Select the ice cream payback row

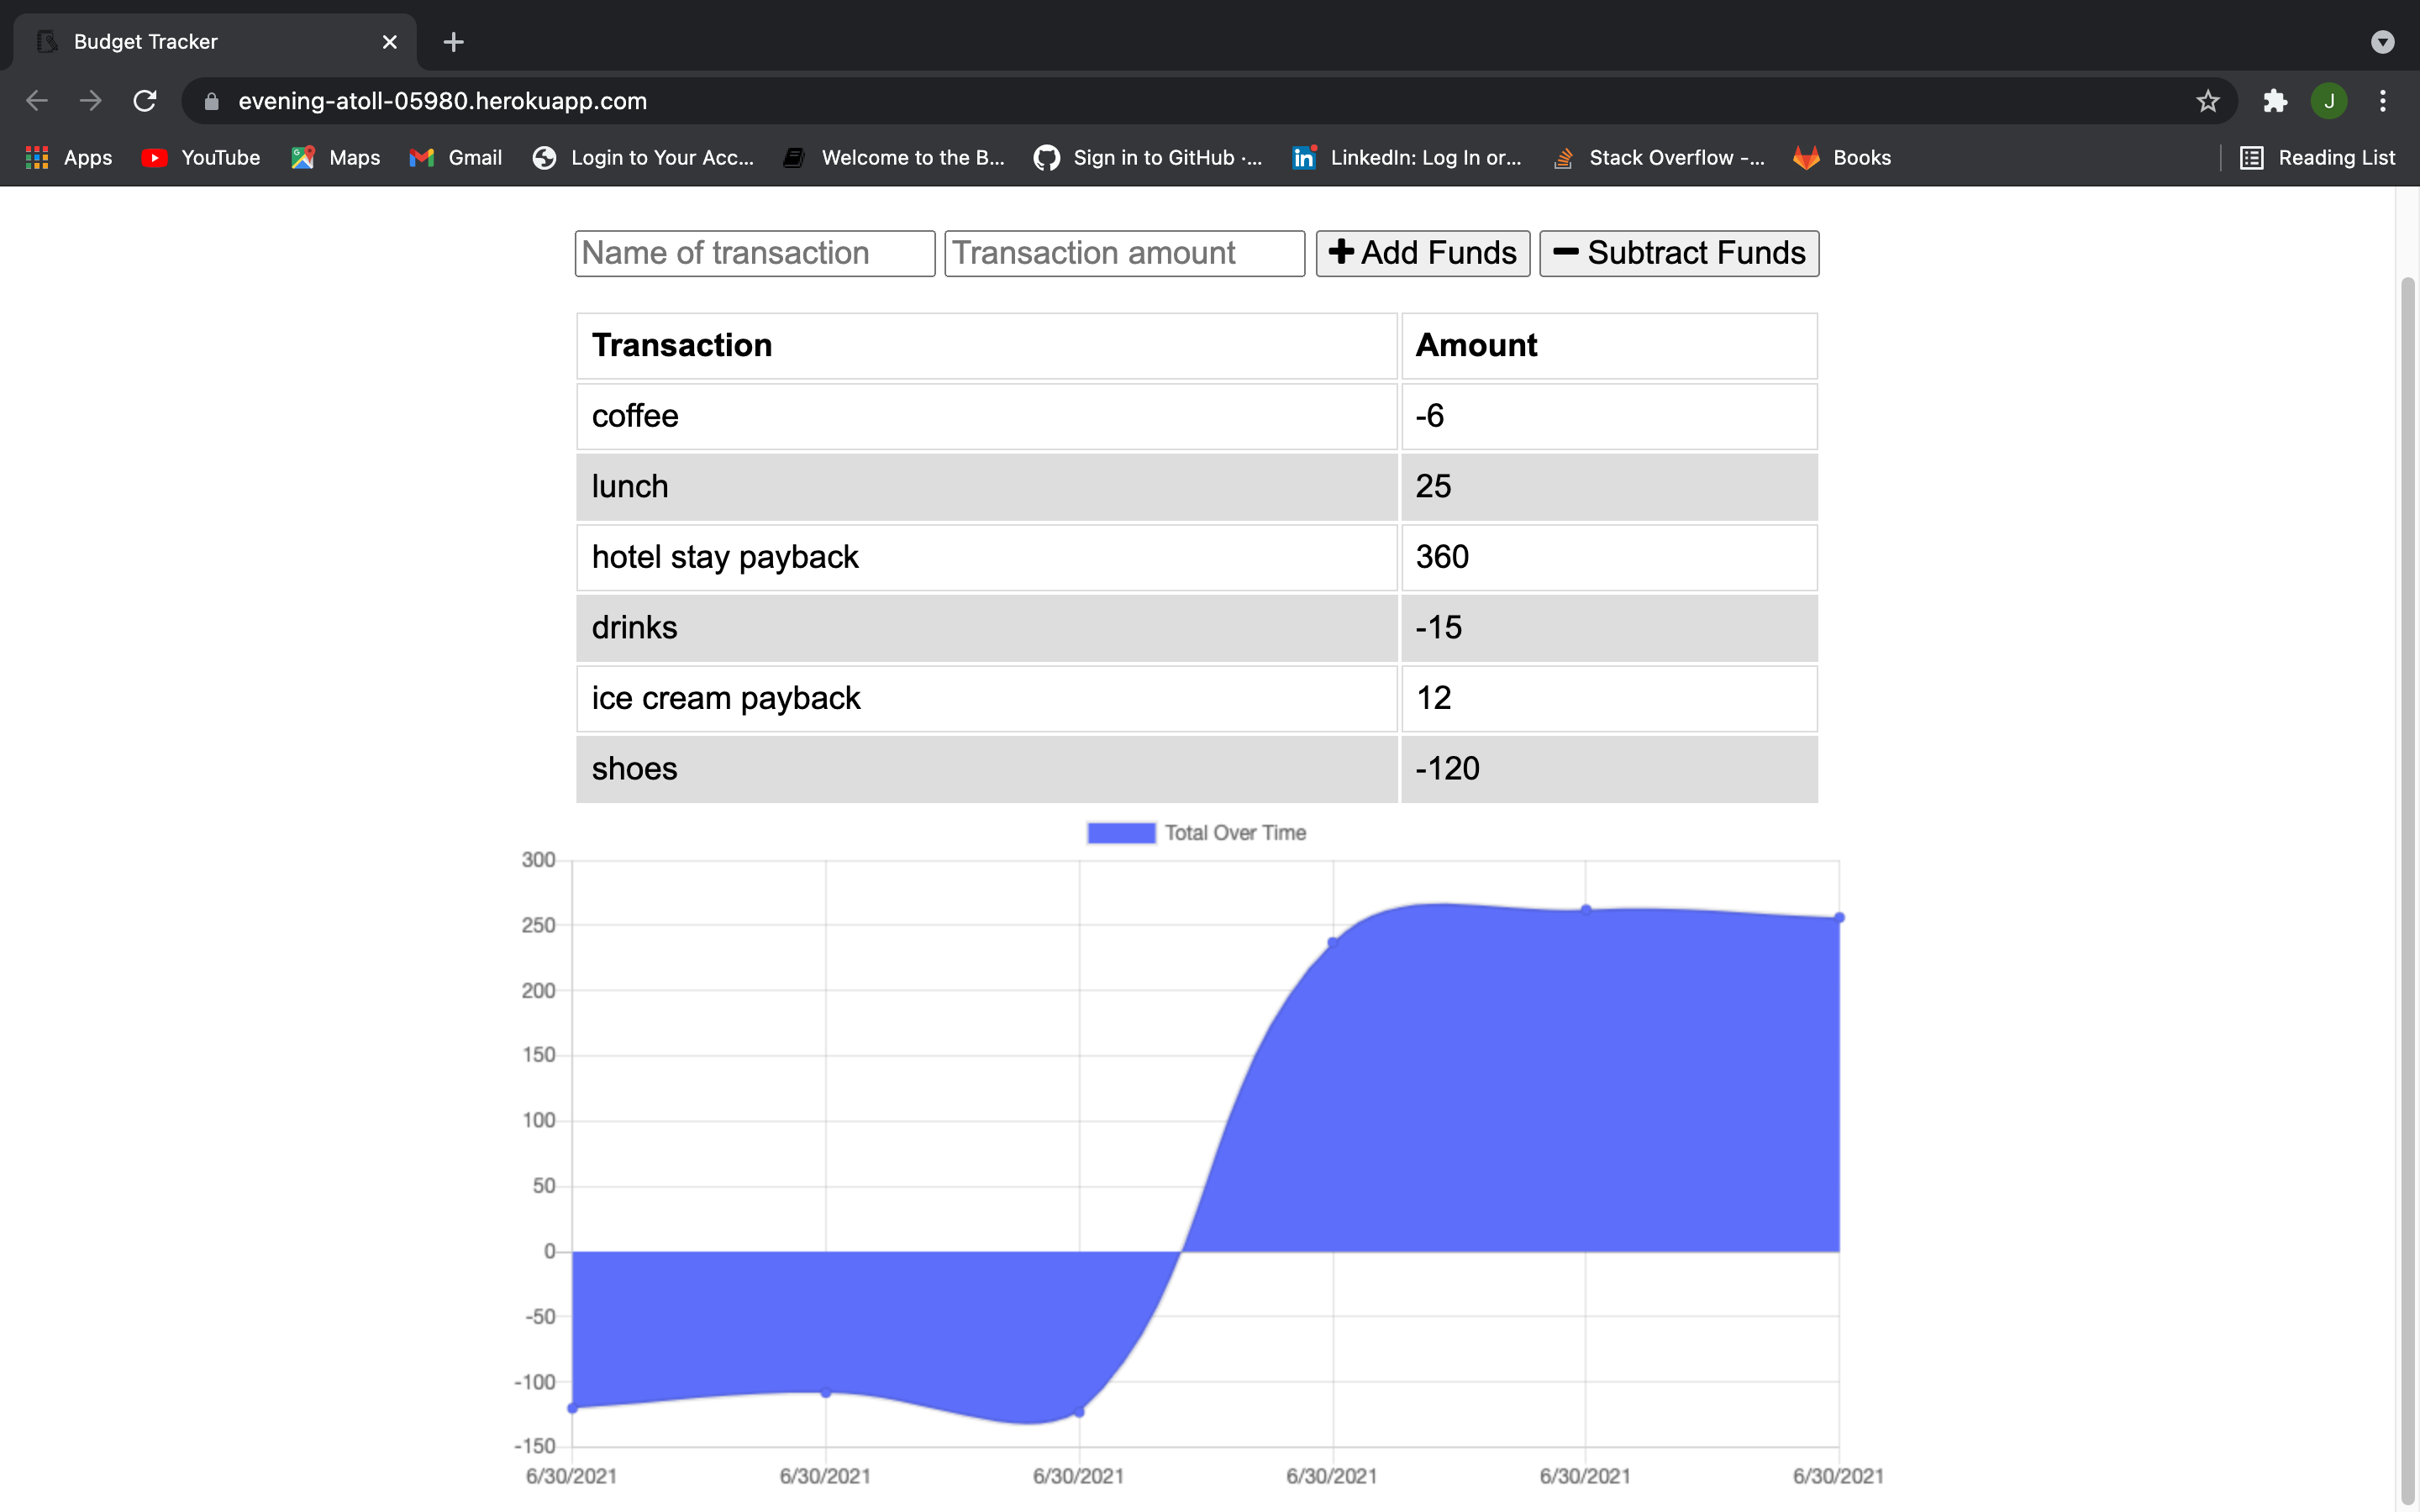(1197, 698)
